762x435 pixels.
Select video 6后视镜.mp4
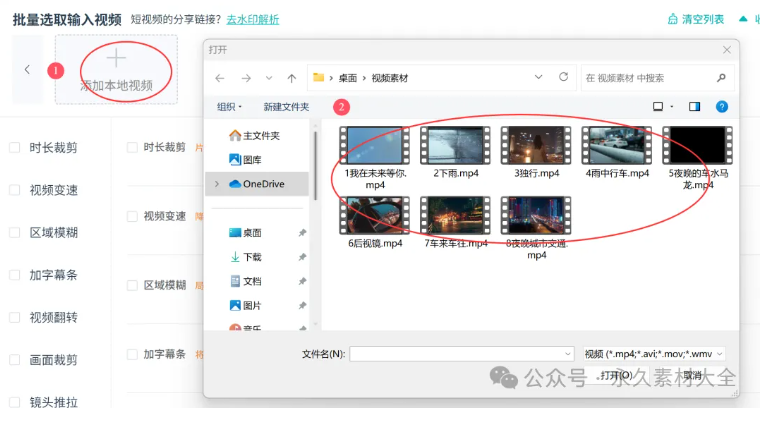click(375, 223)
